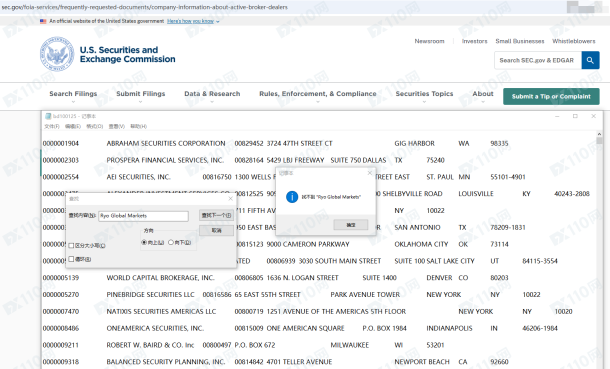Click the Find what text field
610x369 pixels.
pyautogui.click(x=144, y=216)
